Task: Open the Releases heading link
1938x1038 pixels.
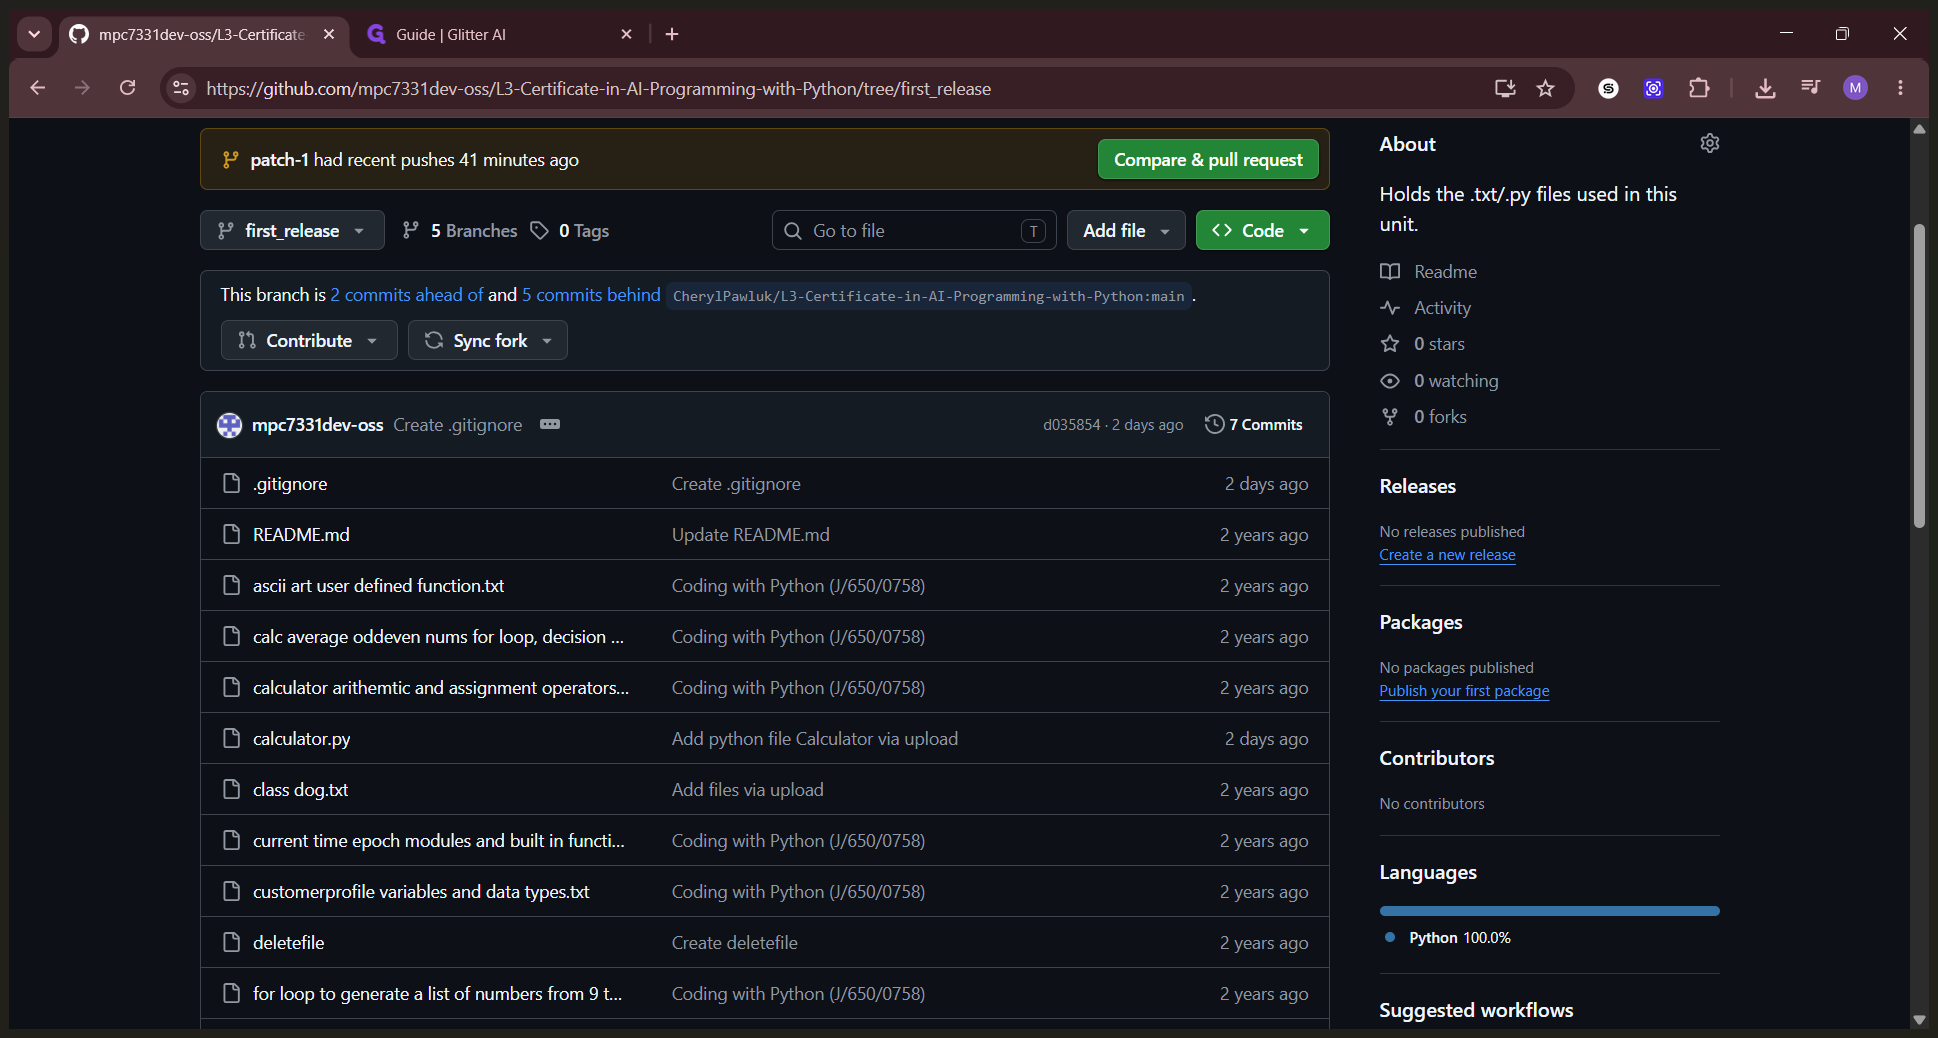Action: click(x=1417, y=486)
